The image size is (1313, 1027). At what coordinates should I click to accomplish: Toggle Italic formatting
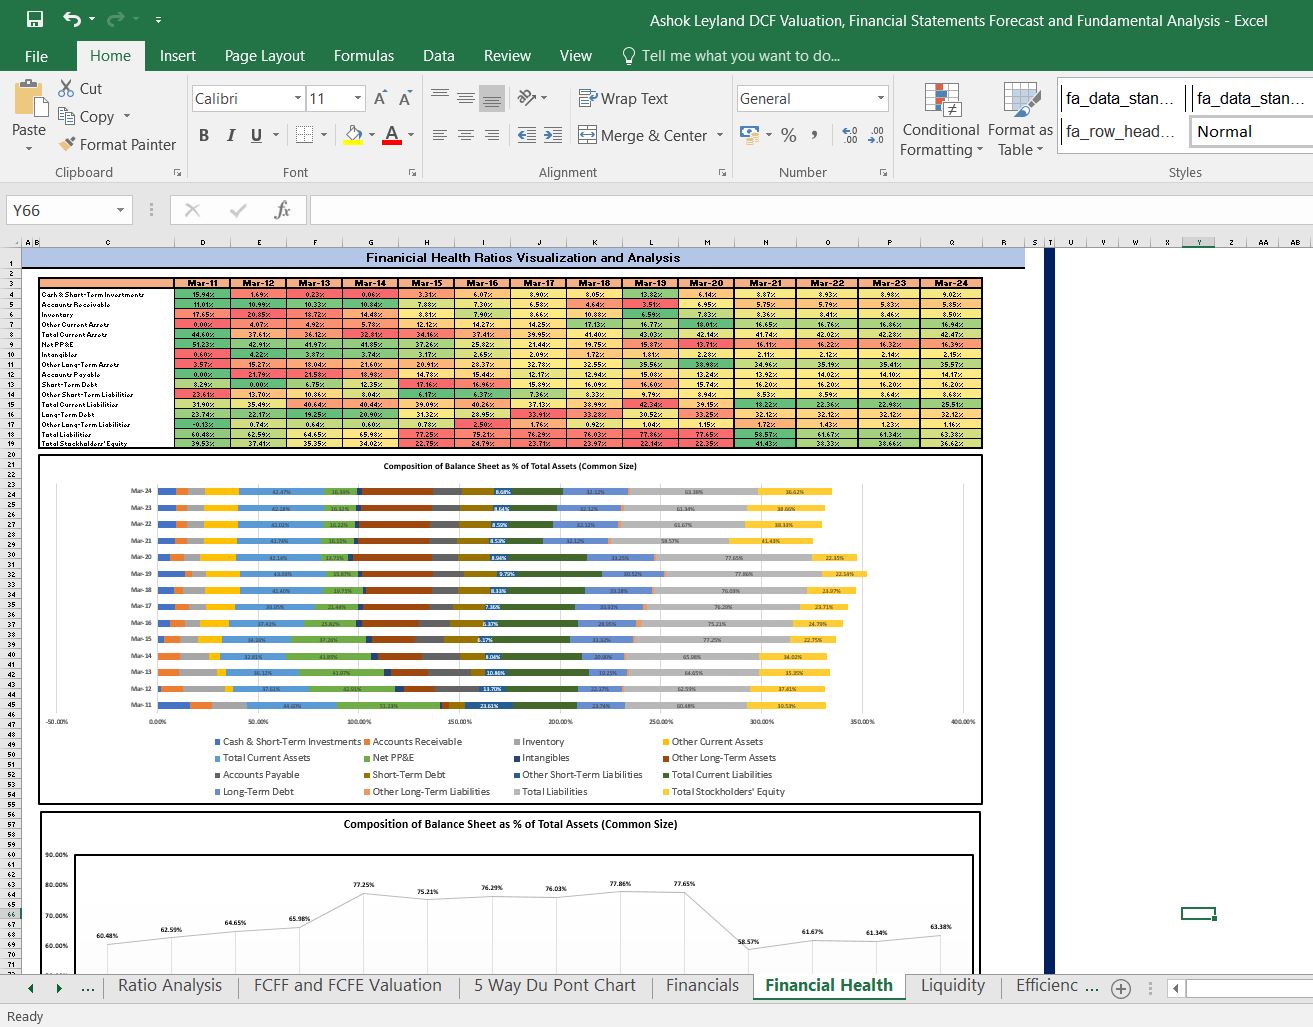coord(231,135)
